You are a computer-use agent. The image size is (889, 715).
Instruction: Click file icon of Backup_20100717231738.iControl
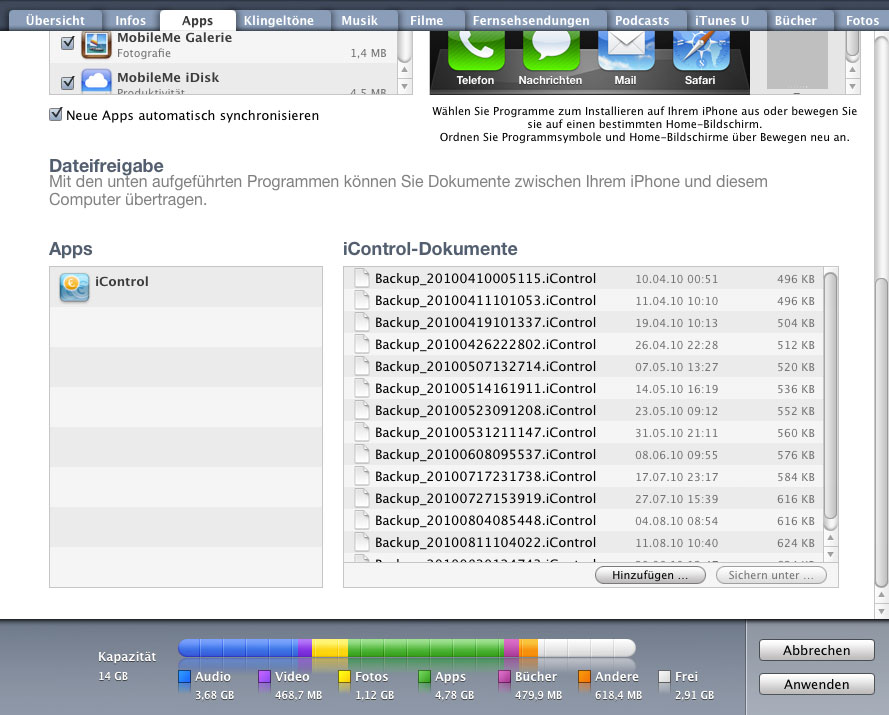[361, 476]
